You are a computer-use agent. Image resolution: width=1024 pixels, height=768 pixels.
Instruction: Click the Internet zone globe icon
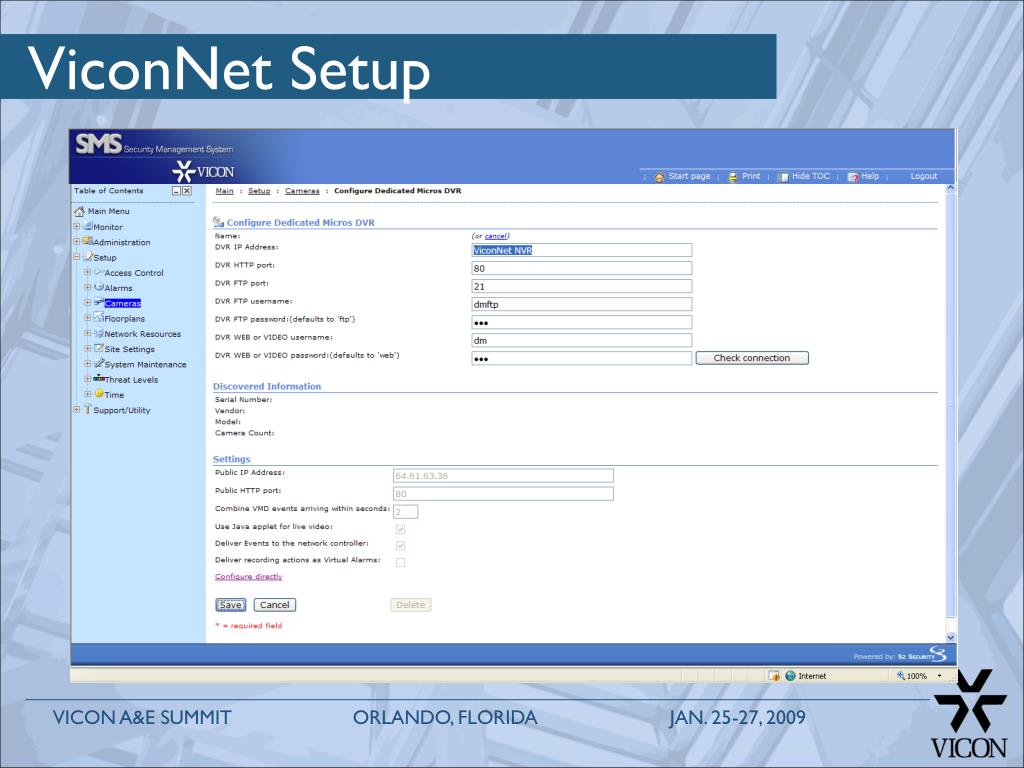pos(790,676)
